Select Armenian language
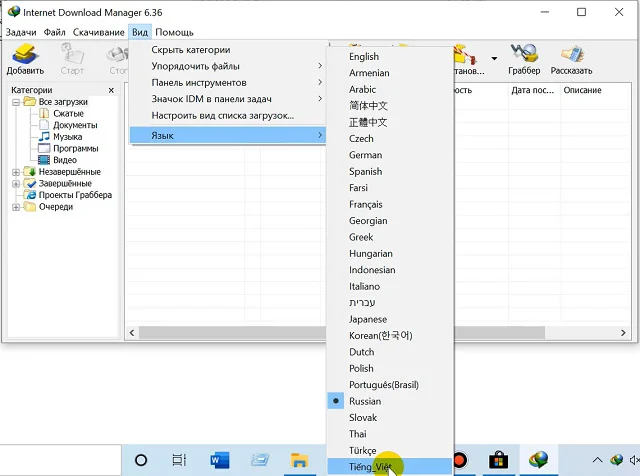 coord(390,73)
